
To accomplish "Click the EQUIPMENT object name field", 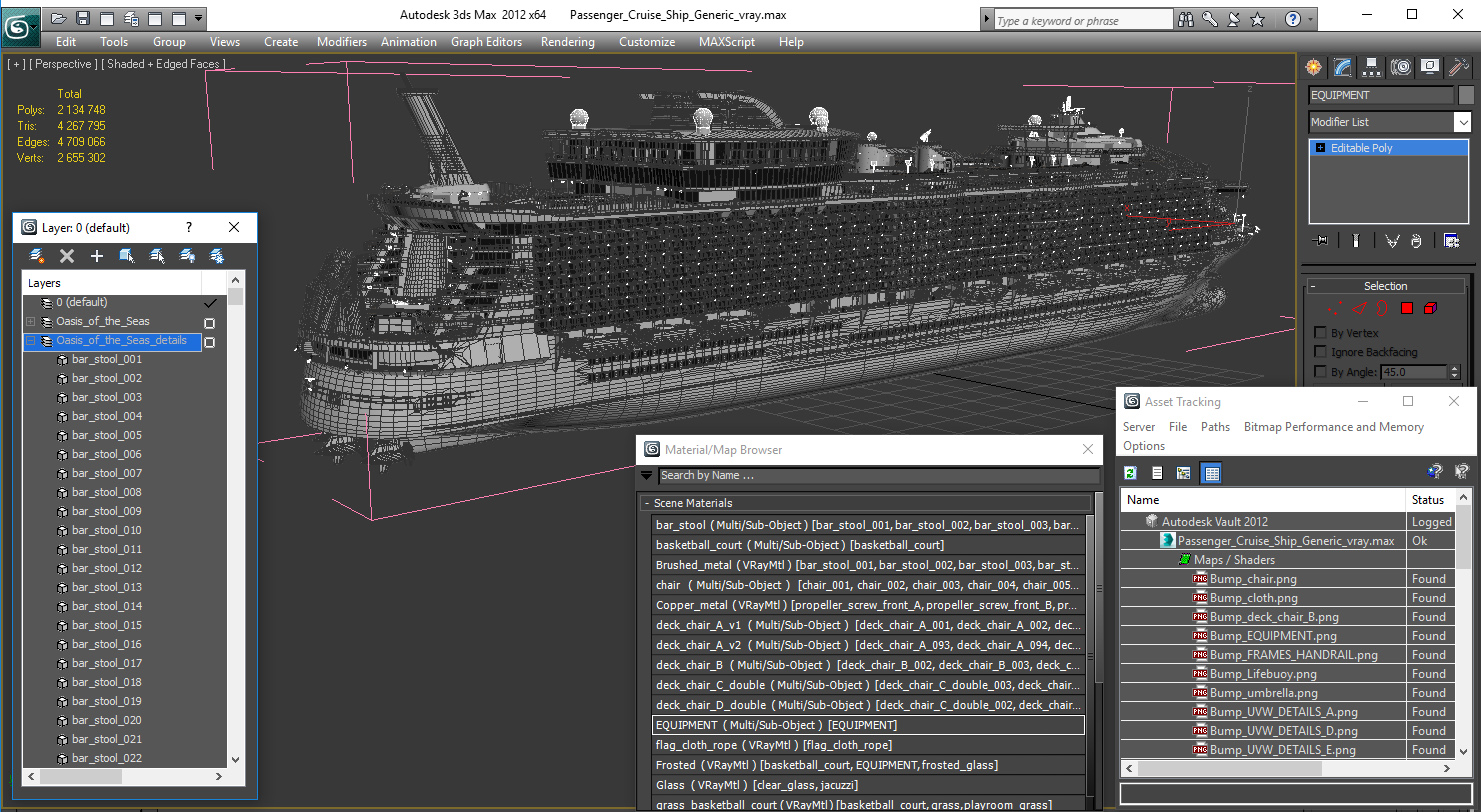I will pyautogui.click(x=1381, y=95).
